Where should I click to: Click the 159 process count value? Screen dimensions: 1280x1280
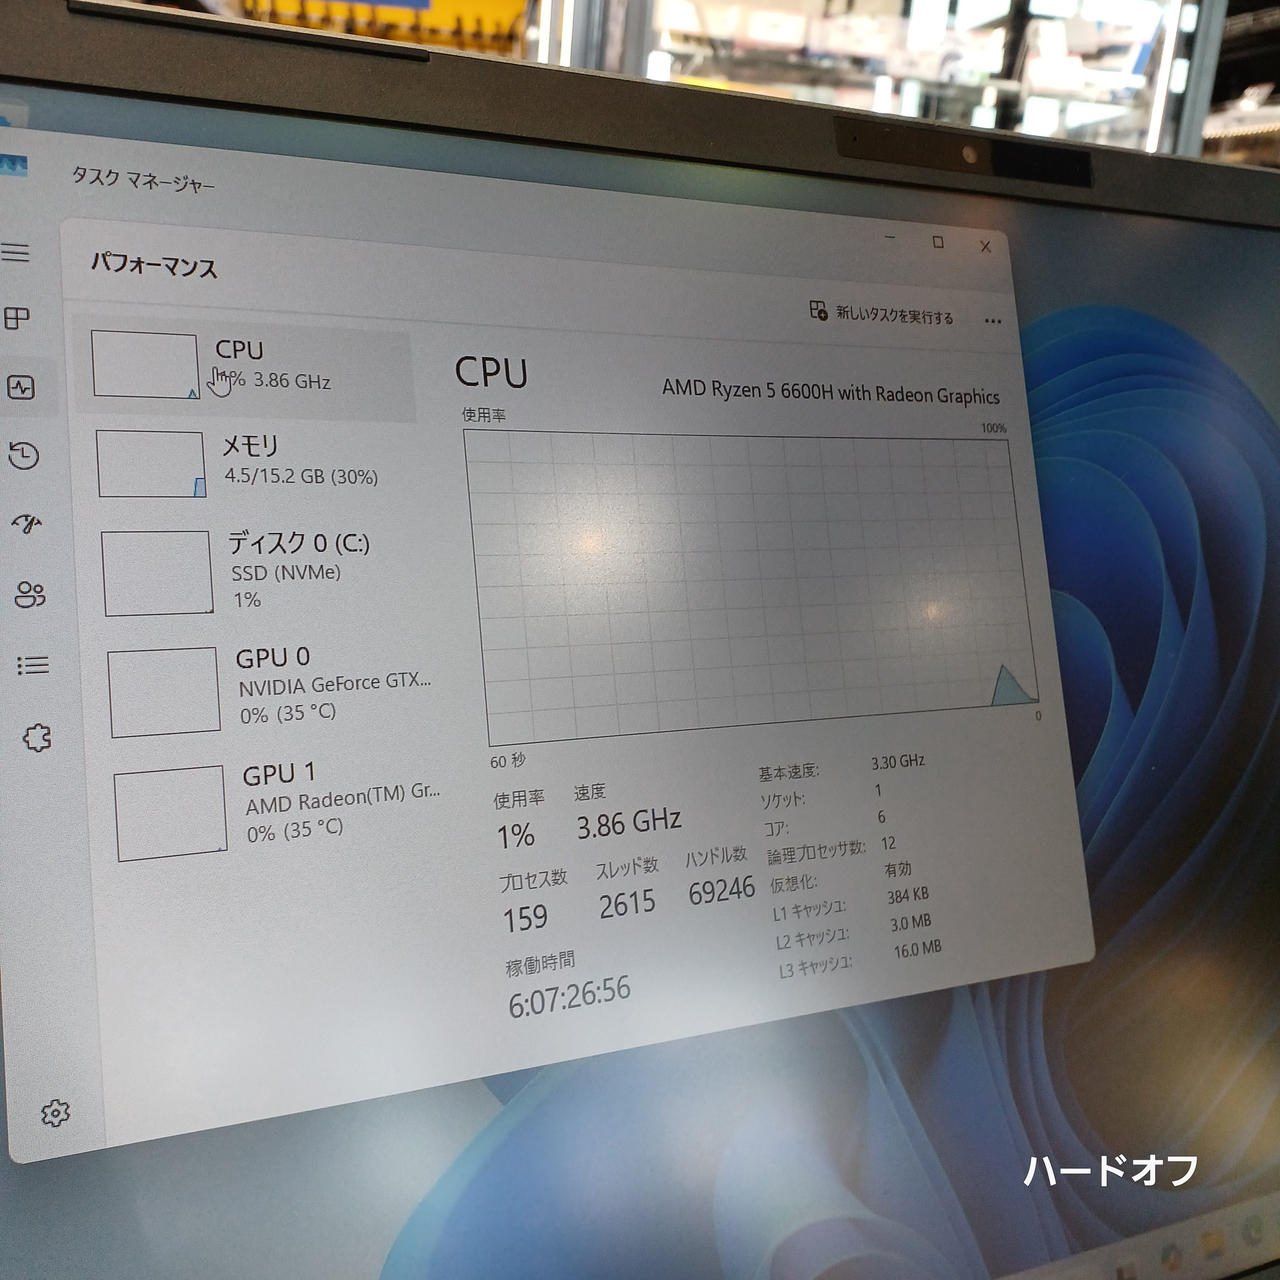(526, 918)
